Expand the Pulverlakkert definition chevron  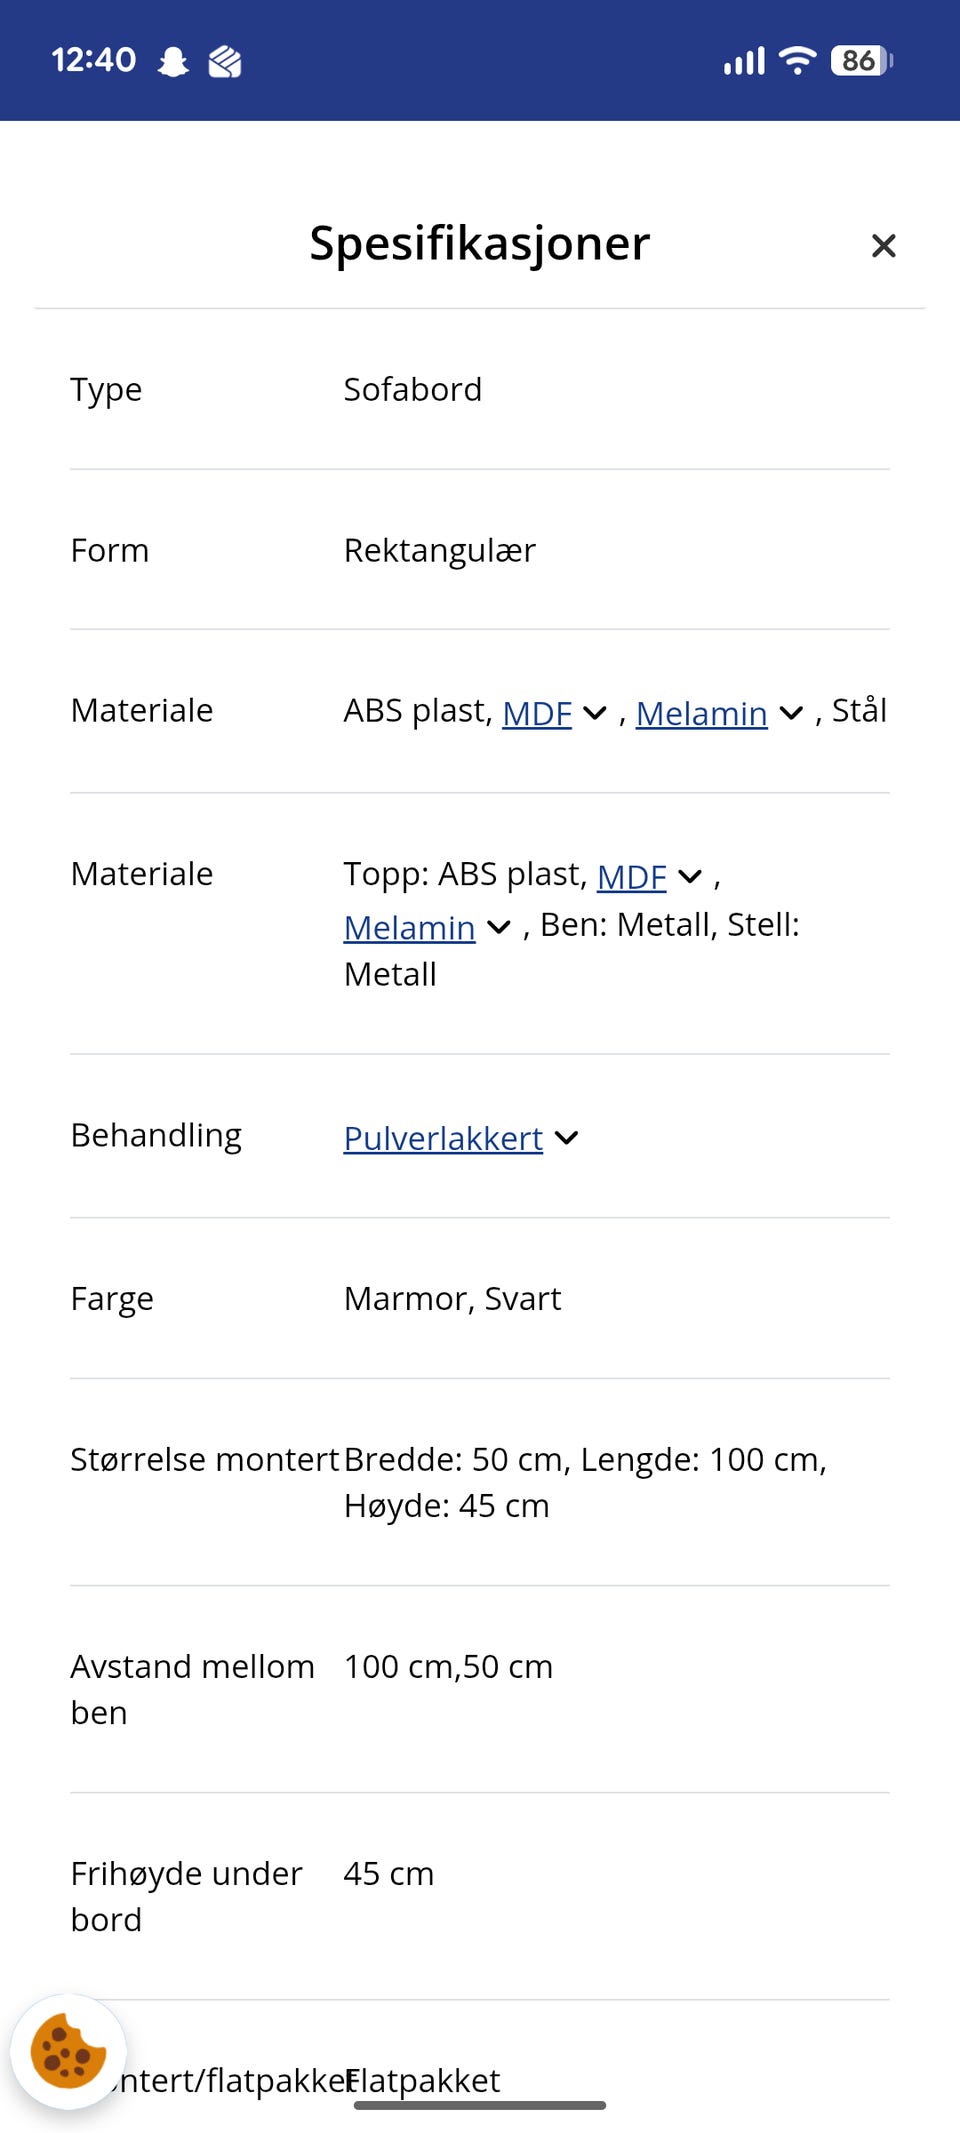[566, 1138]
